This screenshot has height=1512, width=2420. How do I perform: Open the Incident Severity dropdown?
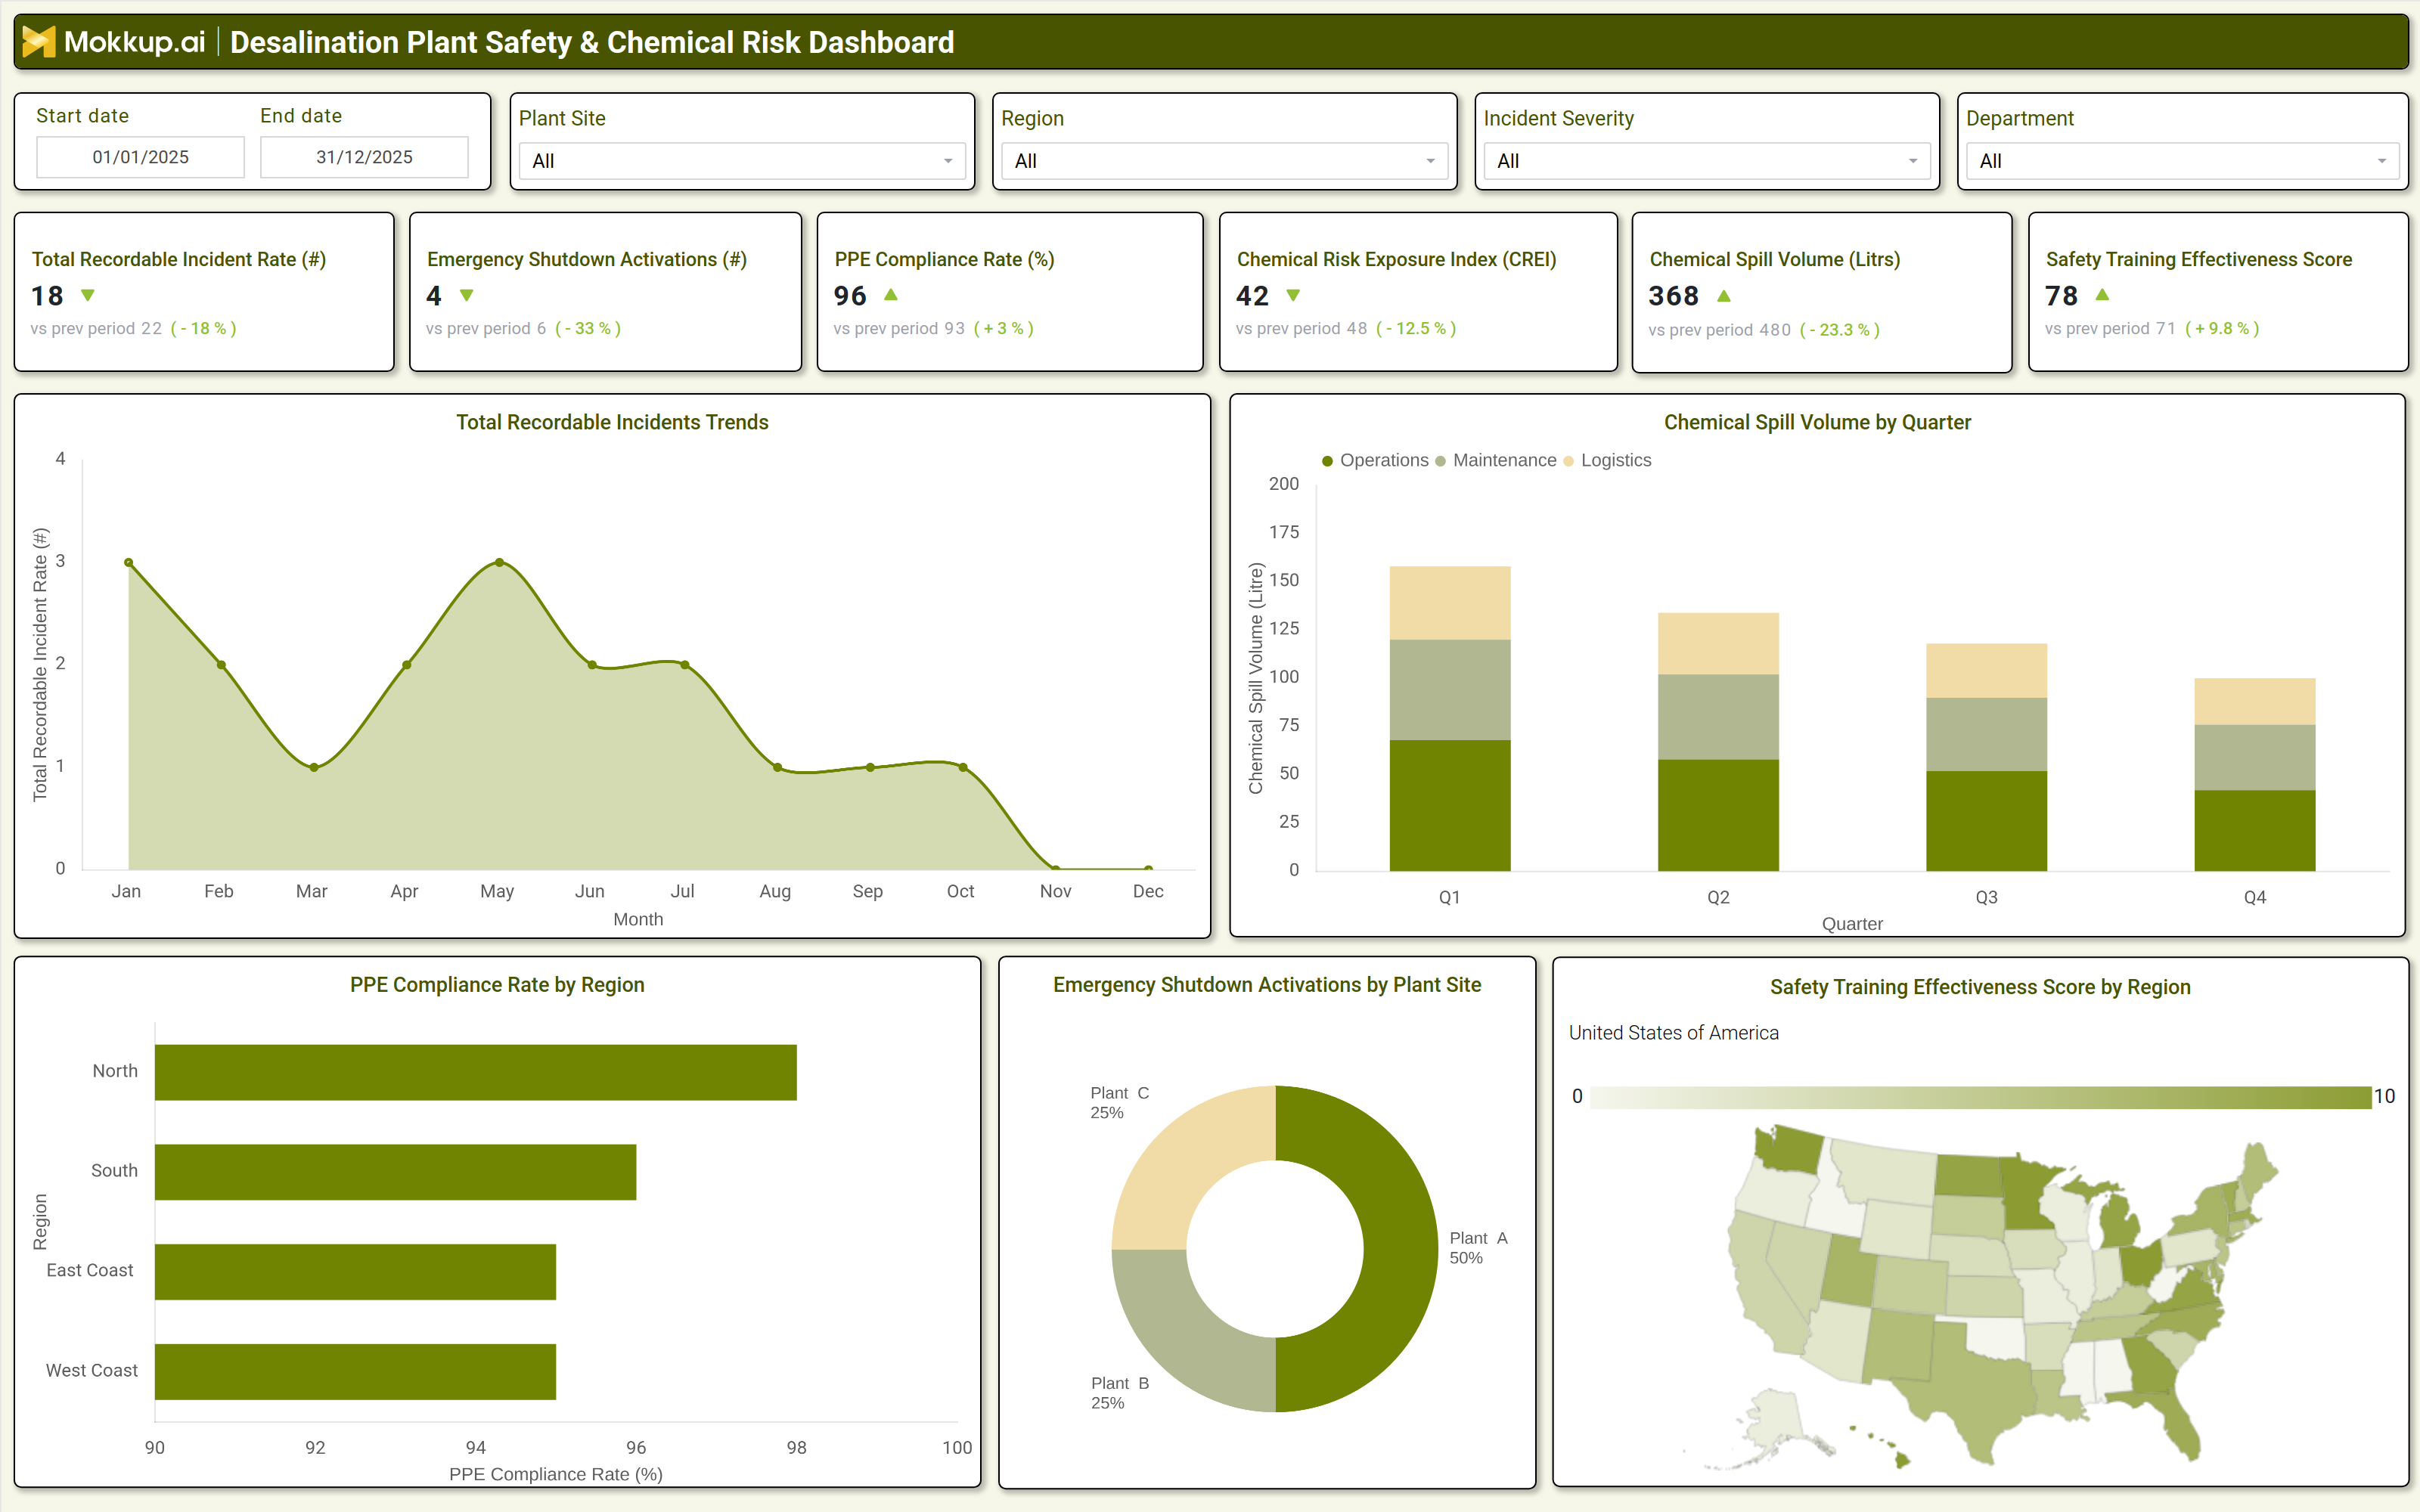click(1706, 161)
